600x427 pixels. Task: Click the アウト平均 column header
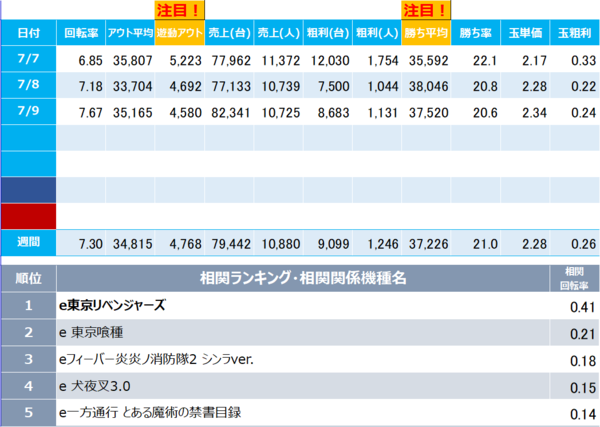130,33
